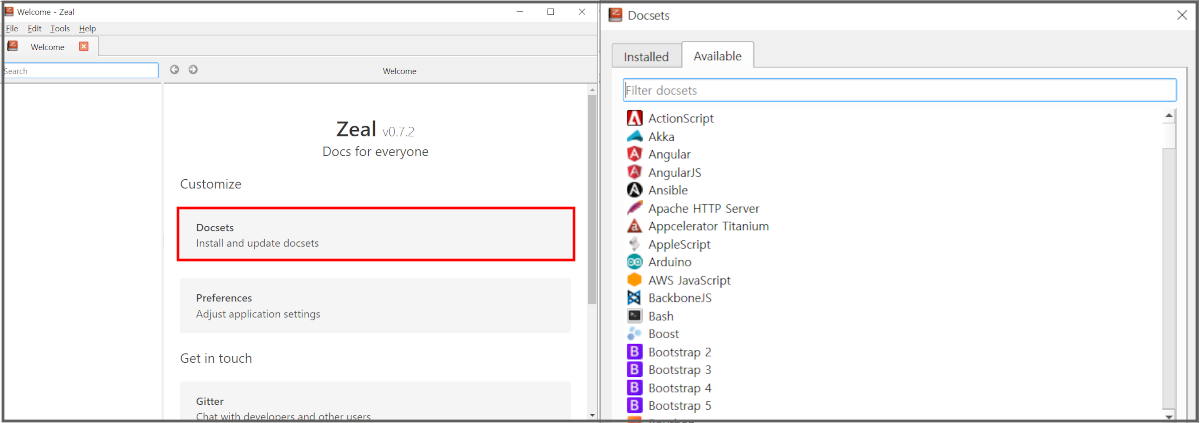Close the Docsets dialog
Viewport: 1200px width, 423px height.
[x=1181, y=15]
